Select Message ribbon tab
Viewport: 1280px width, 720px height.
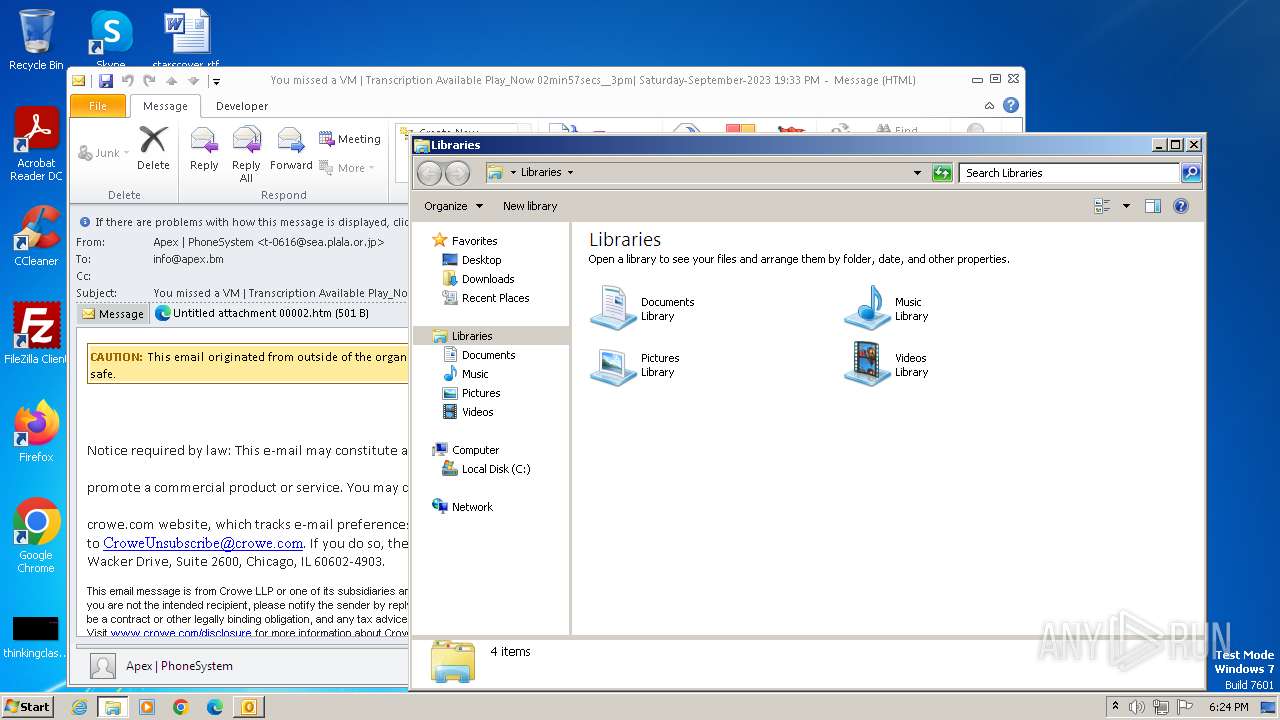tap(165, 105)
